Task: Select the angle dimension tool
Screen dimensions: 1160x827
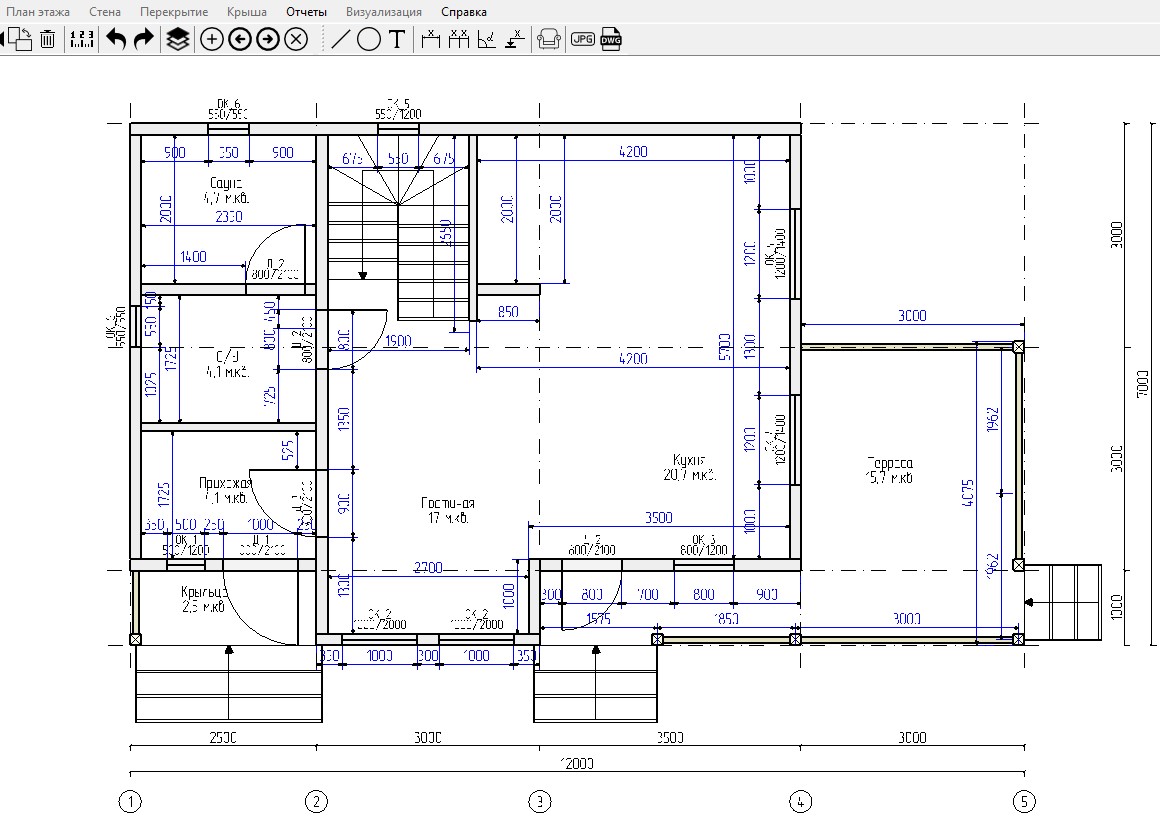Action: (486, 39)
